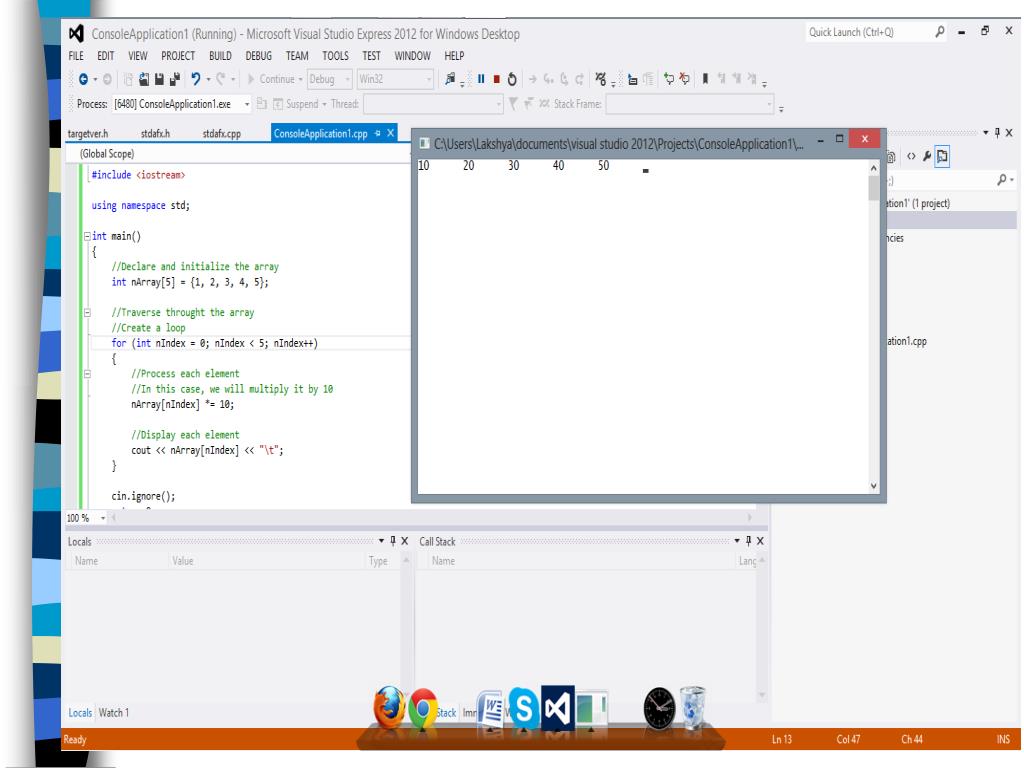Screen dimensions: 1024x768
Task: Click the Visual Studio logo icon
Action: [x=76, y=33]
